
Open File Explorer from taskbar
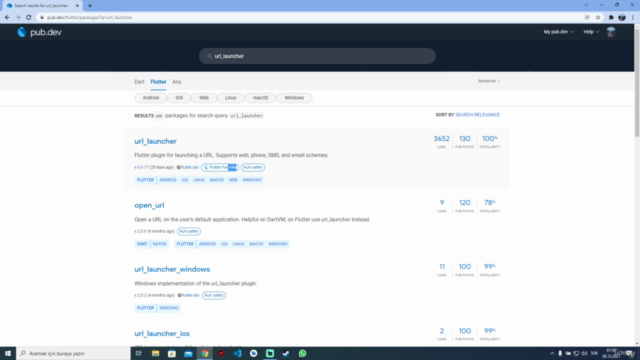[x=155, y=353]
